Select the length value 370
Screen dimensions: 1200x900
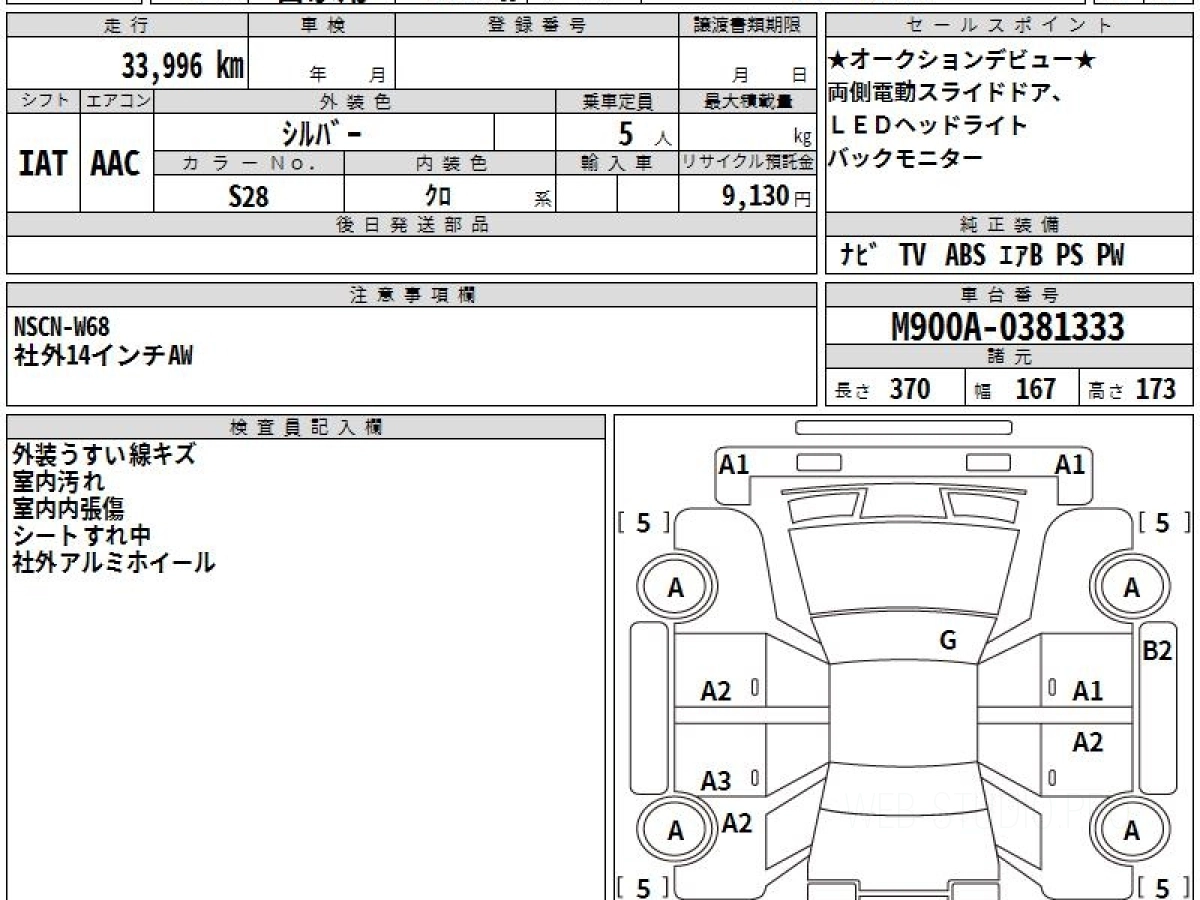point(910,389)
